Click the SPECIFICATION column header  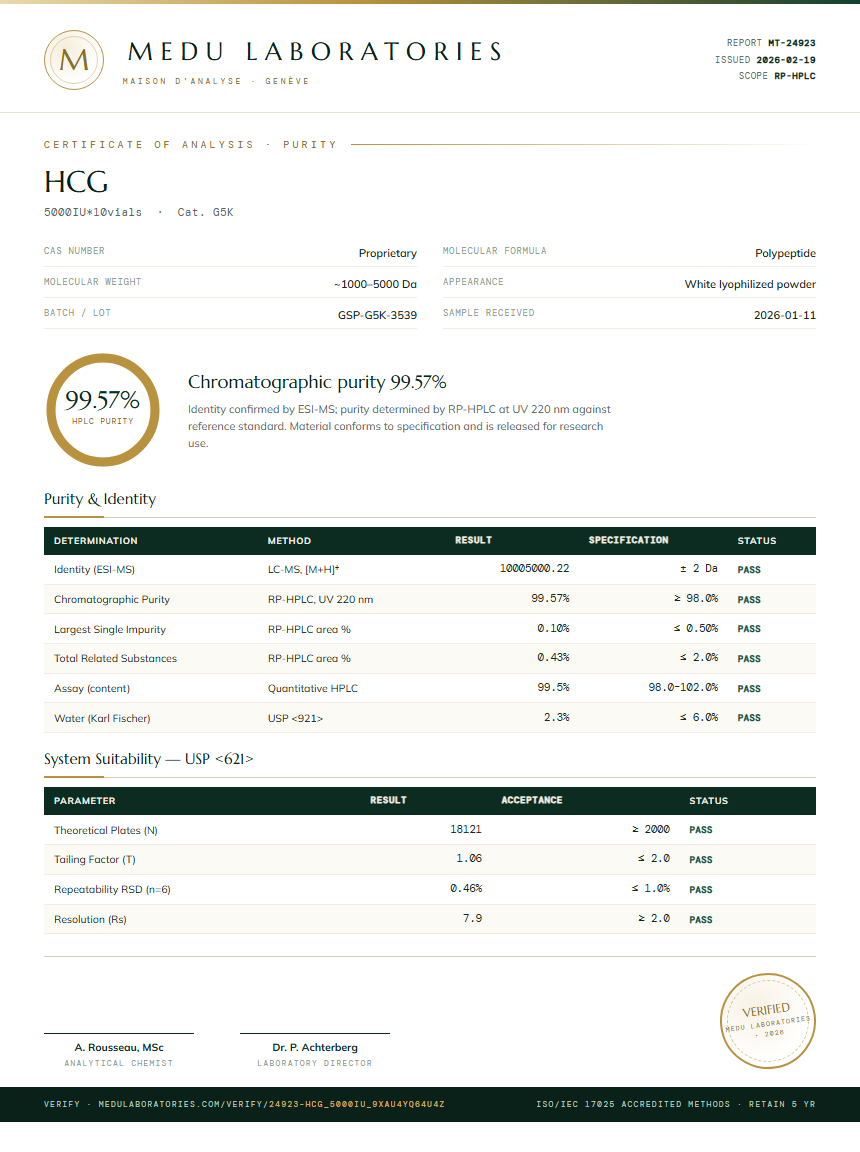(x=629, y=540)
